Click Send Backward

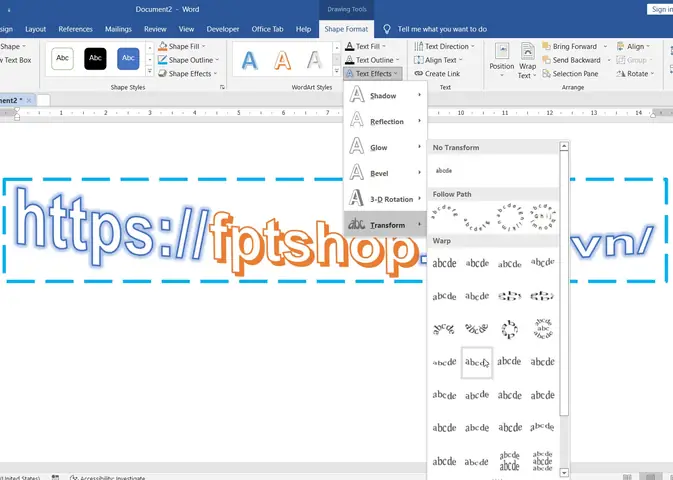pyautogui.click(x=571, y=60)
